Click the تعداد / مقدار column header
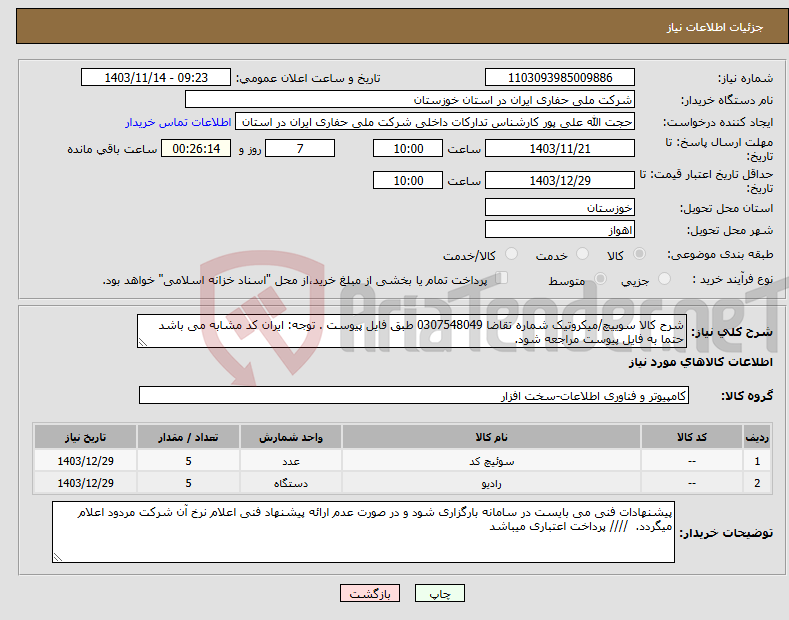789x620 pixels. point(188,437)
